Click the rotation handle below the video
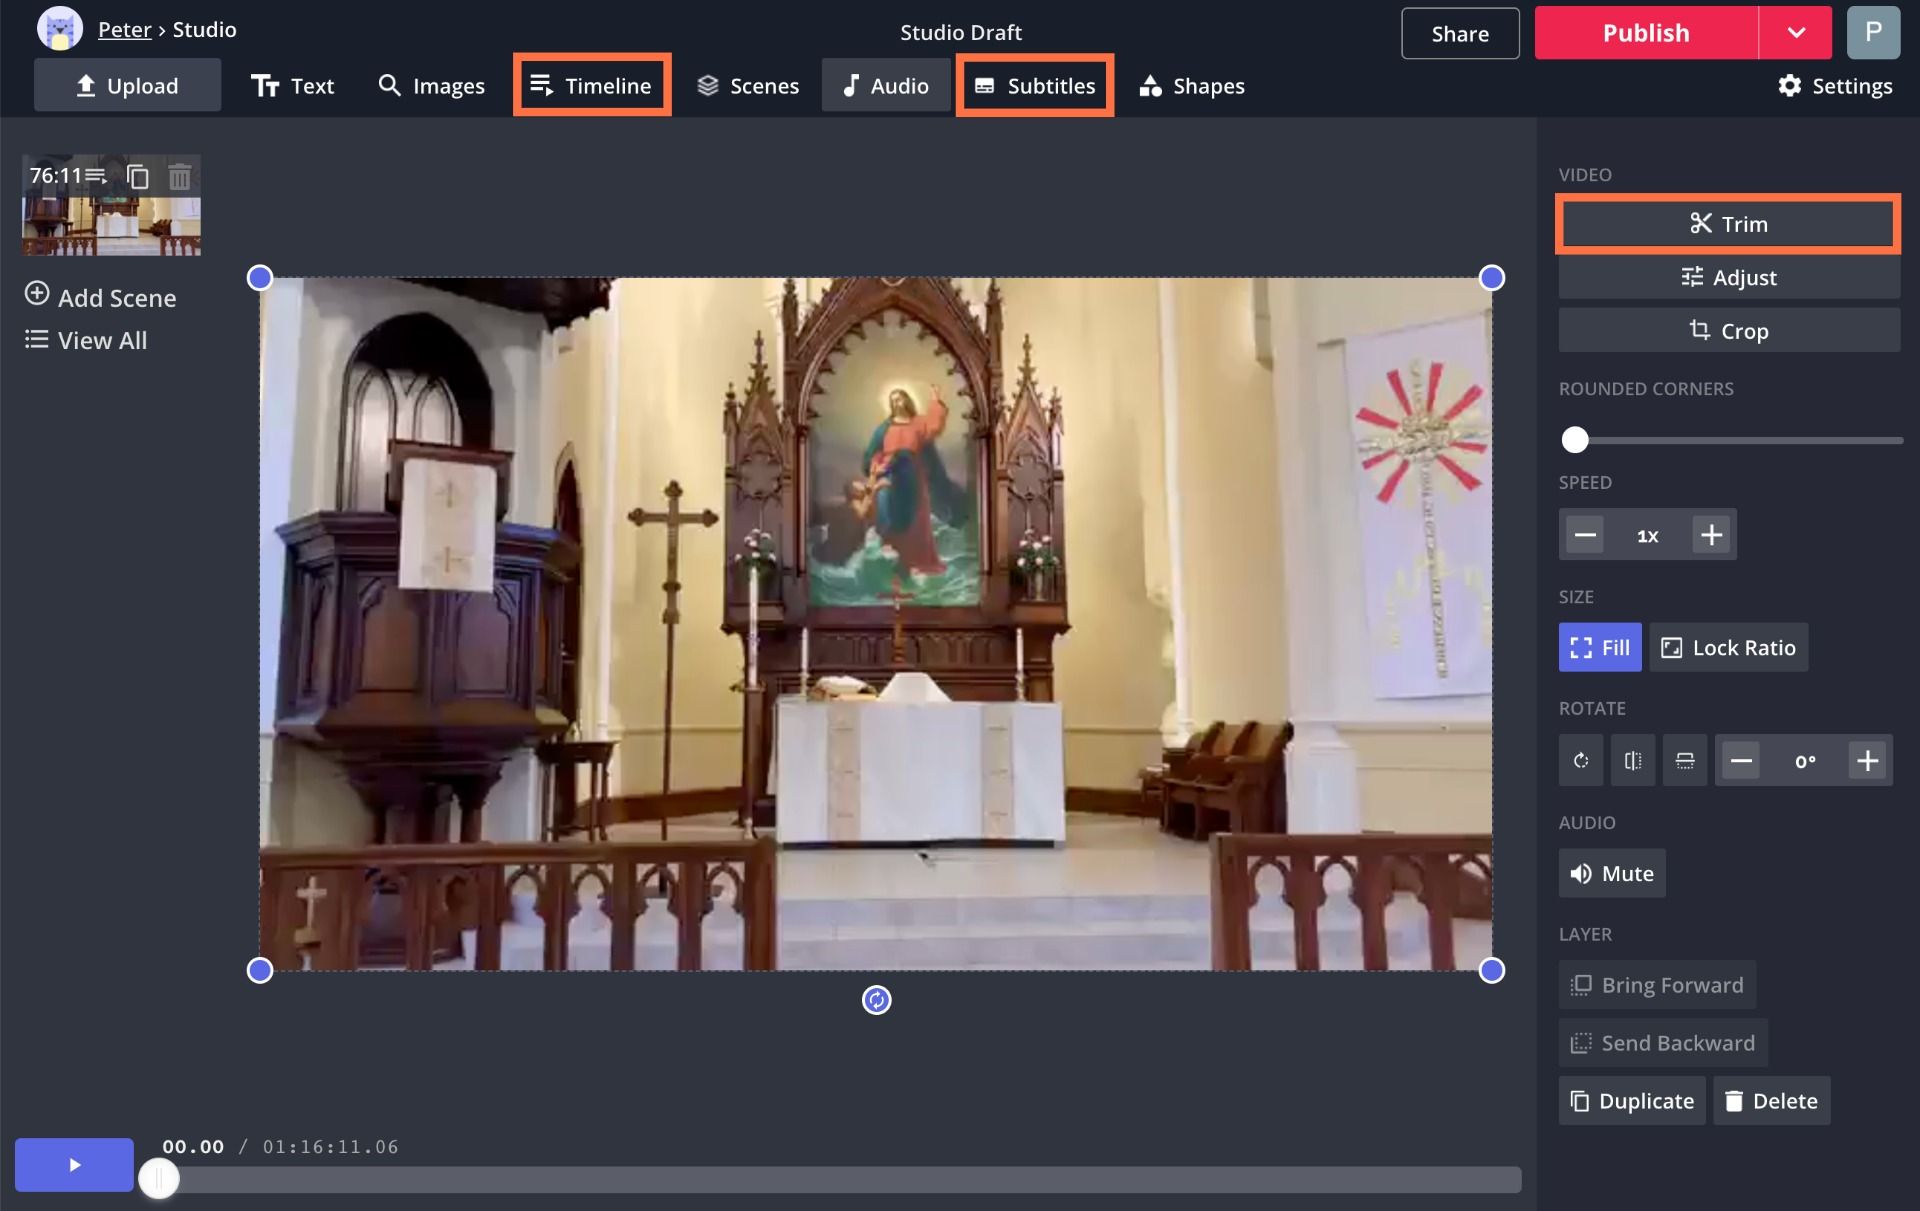 point(876,1000)
